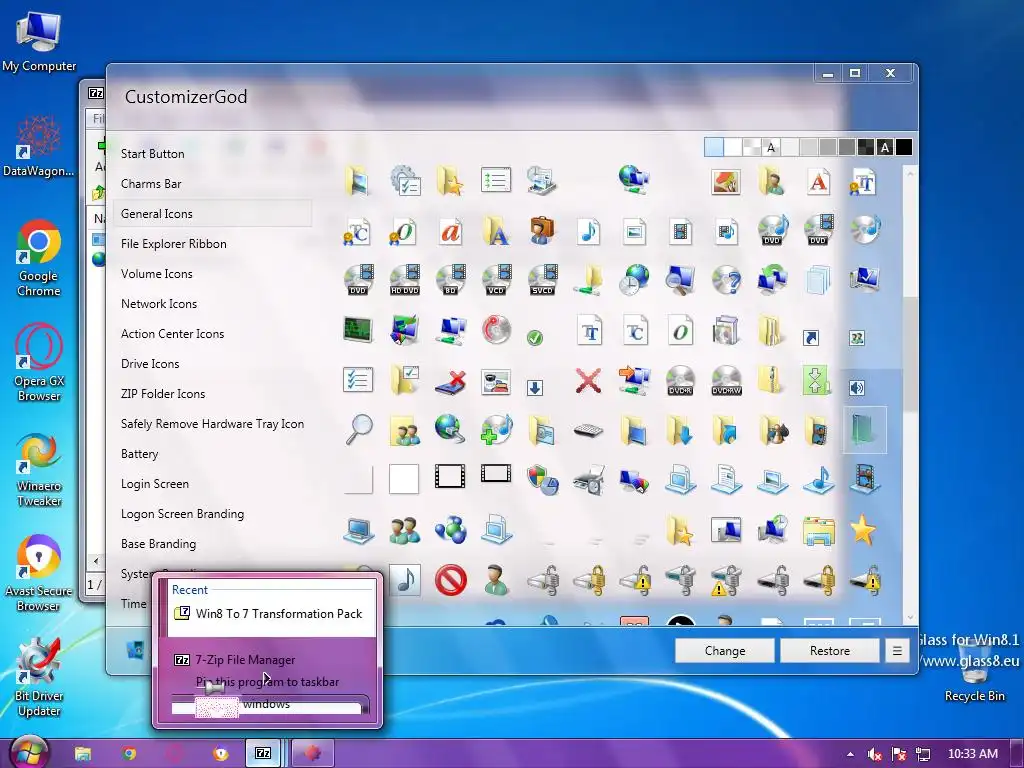Viewport: 1024px width, 768px height.
Task: Open the Logon Screen Branding section
Action: [x=182, y=515]
